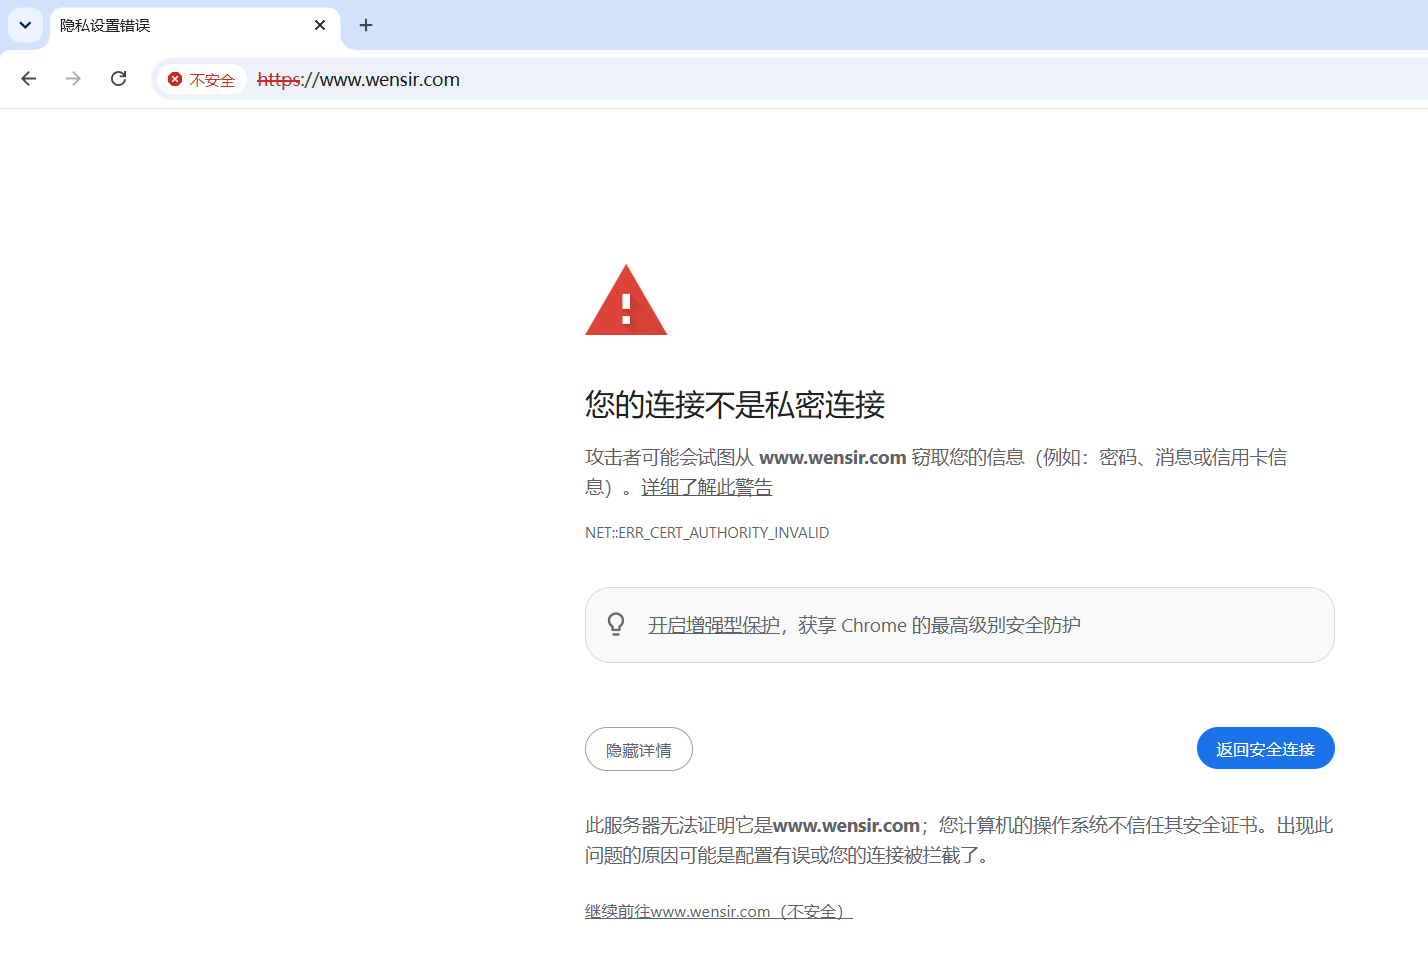
Task: Click the NET::ERR_CERT_AUTHORITY_INVALID error code
Action: (x=707, y=533)
